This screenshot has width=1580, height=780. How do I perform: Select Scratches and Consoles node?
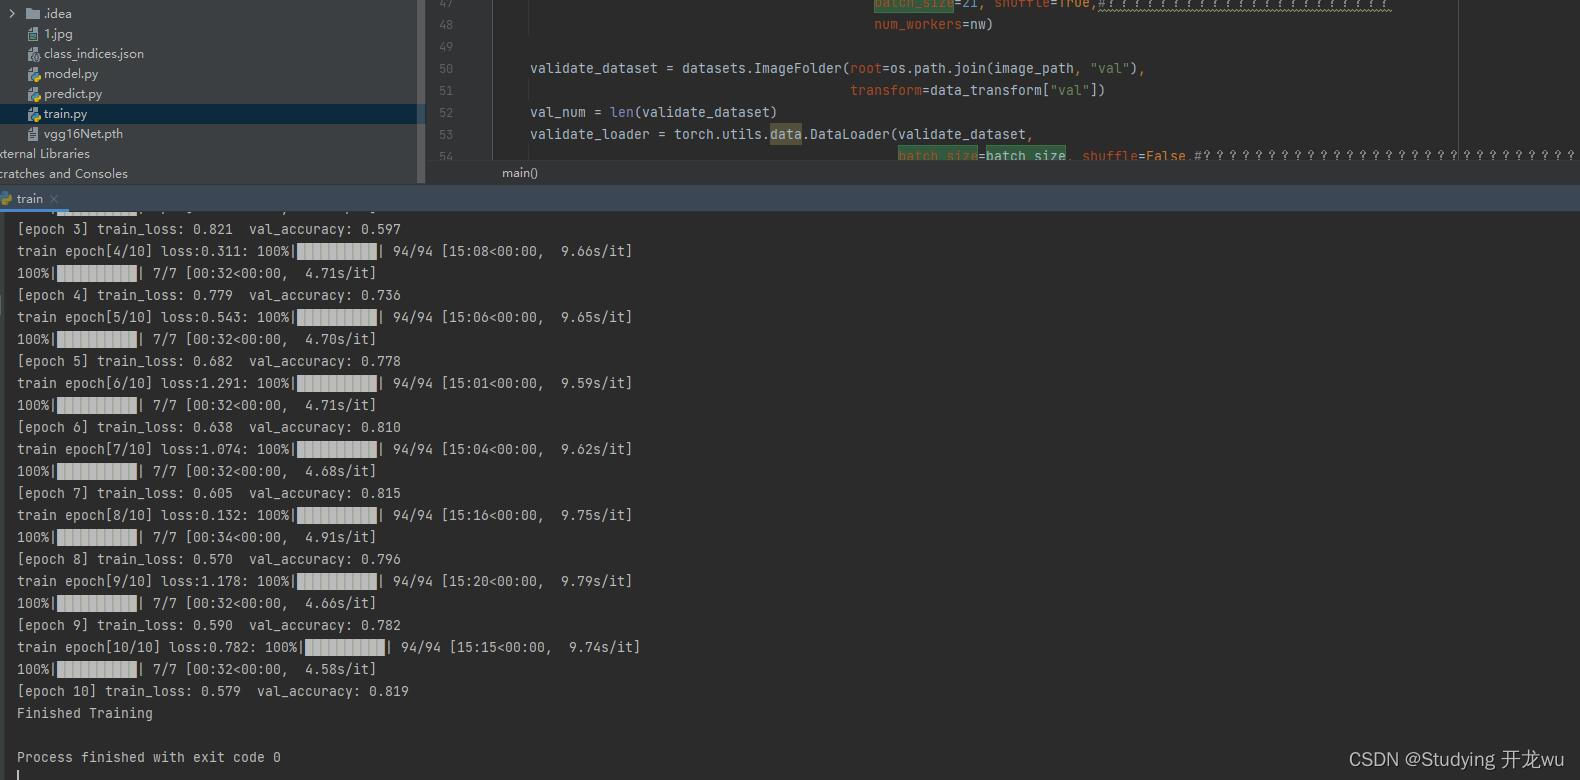(x=64, y=174)
